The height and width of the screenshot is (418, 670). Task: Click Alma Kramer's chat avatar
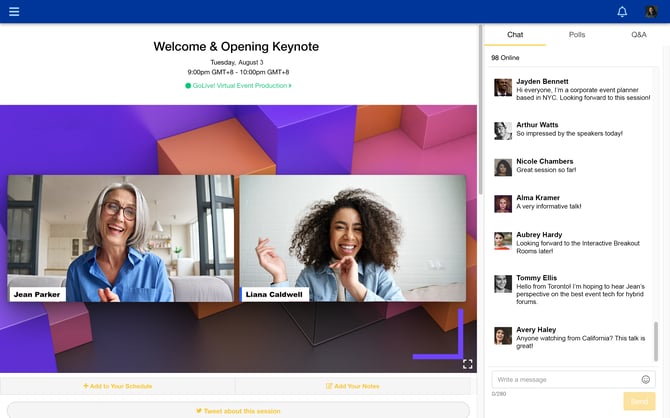[503, 203]
